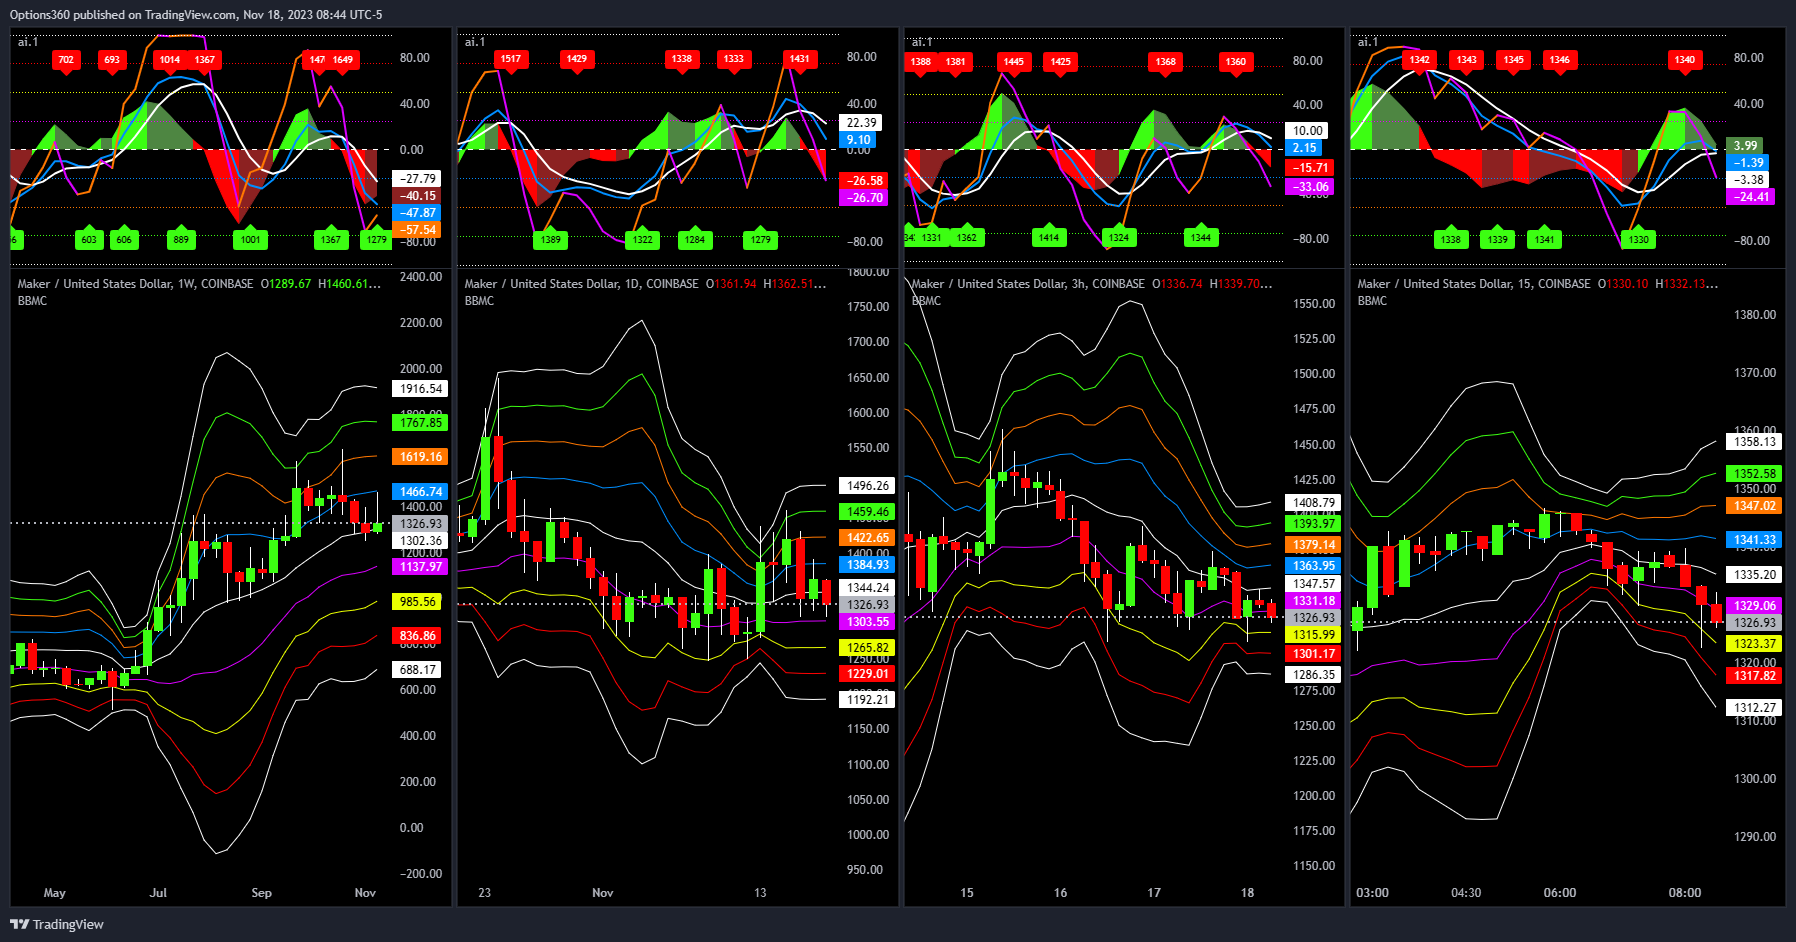This screenshot has height=942, width=1796.
Task: Click the green 1414 signal marker
Action: point(1049,237)
